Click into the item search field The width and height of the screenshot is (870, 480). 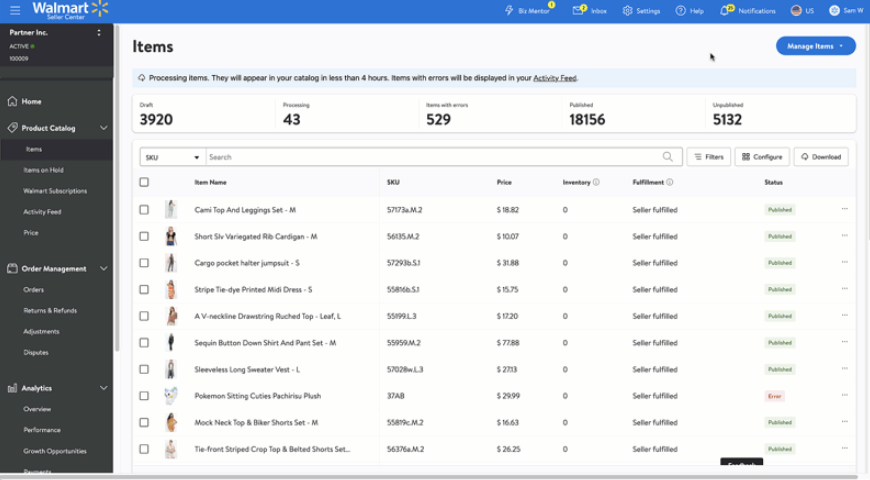click(430, 157)
